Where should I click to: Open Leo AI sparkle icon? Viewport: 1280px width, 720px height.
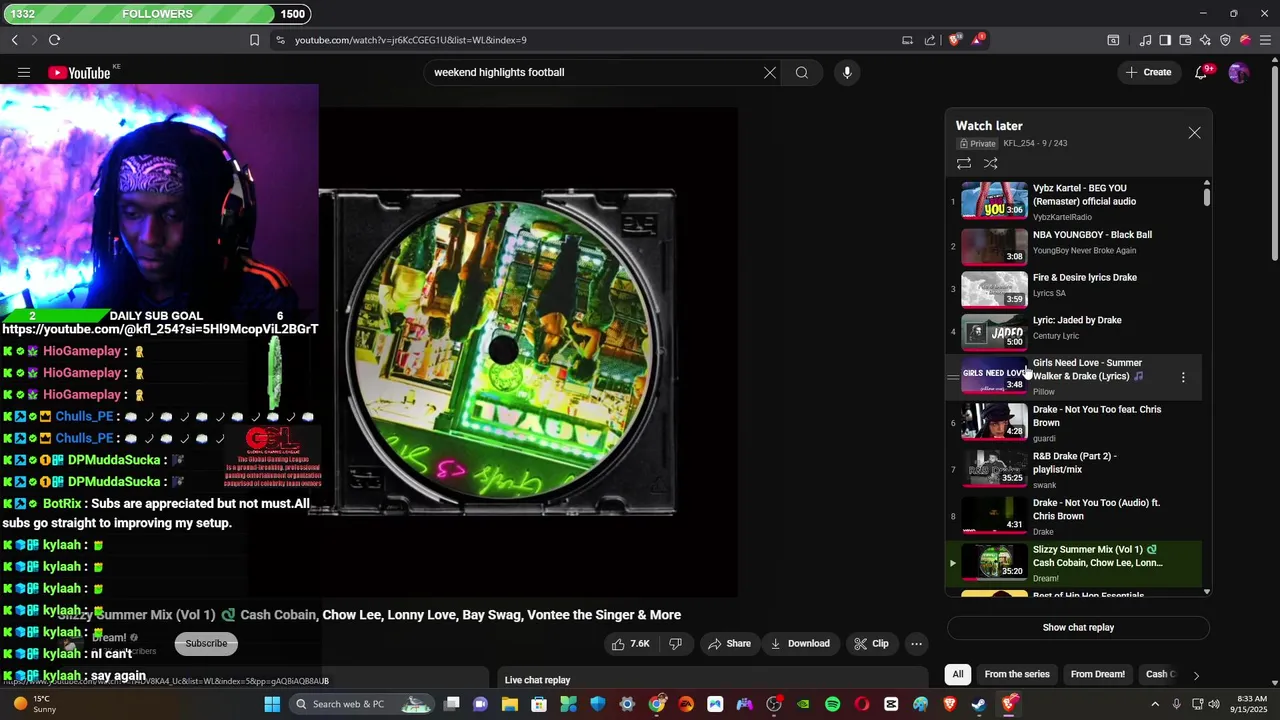(x=1205, y=40)
